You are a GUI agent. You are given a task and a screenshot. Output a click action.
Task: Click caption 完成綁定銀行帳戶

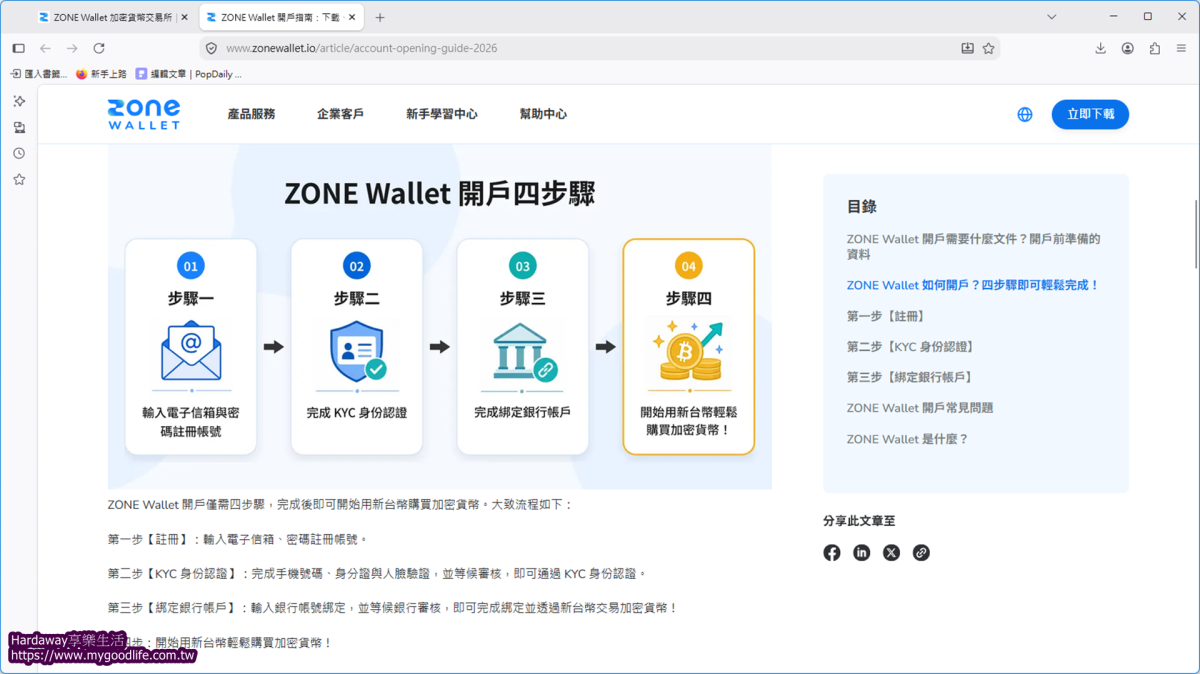523,413
